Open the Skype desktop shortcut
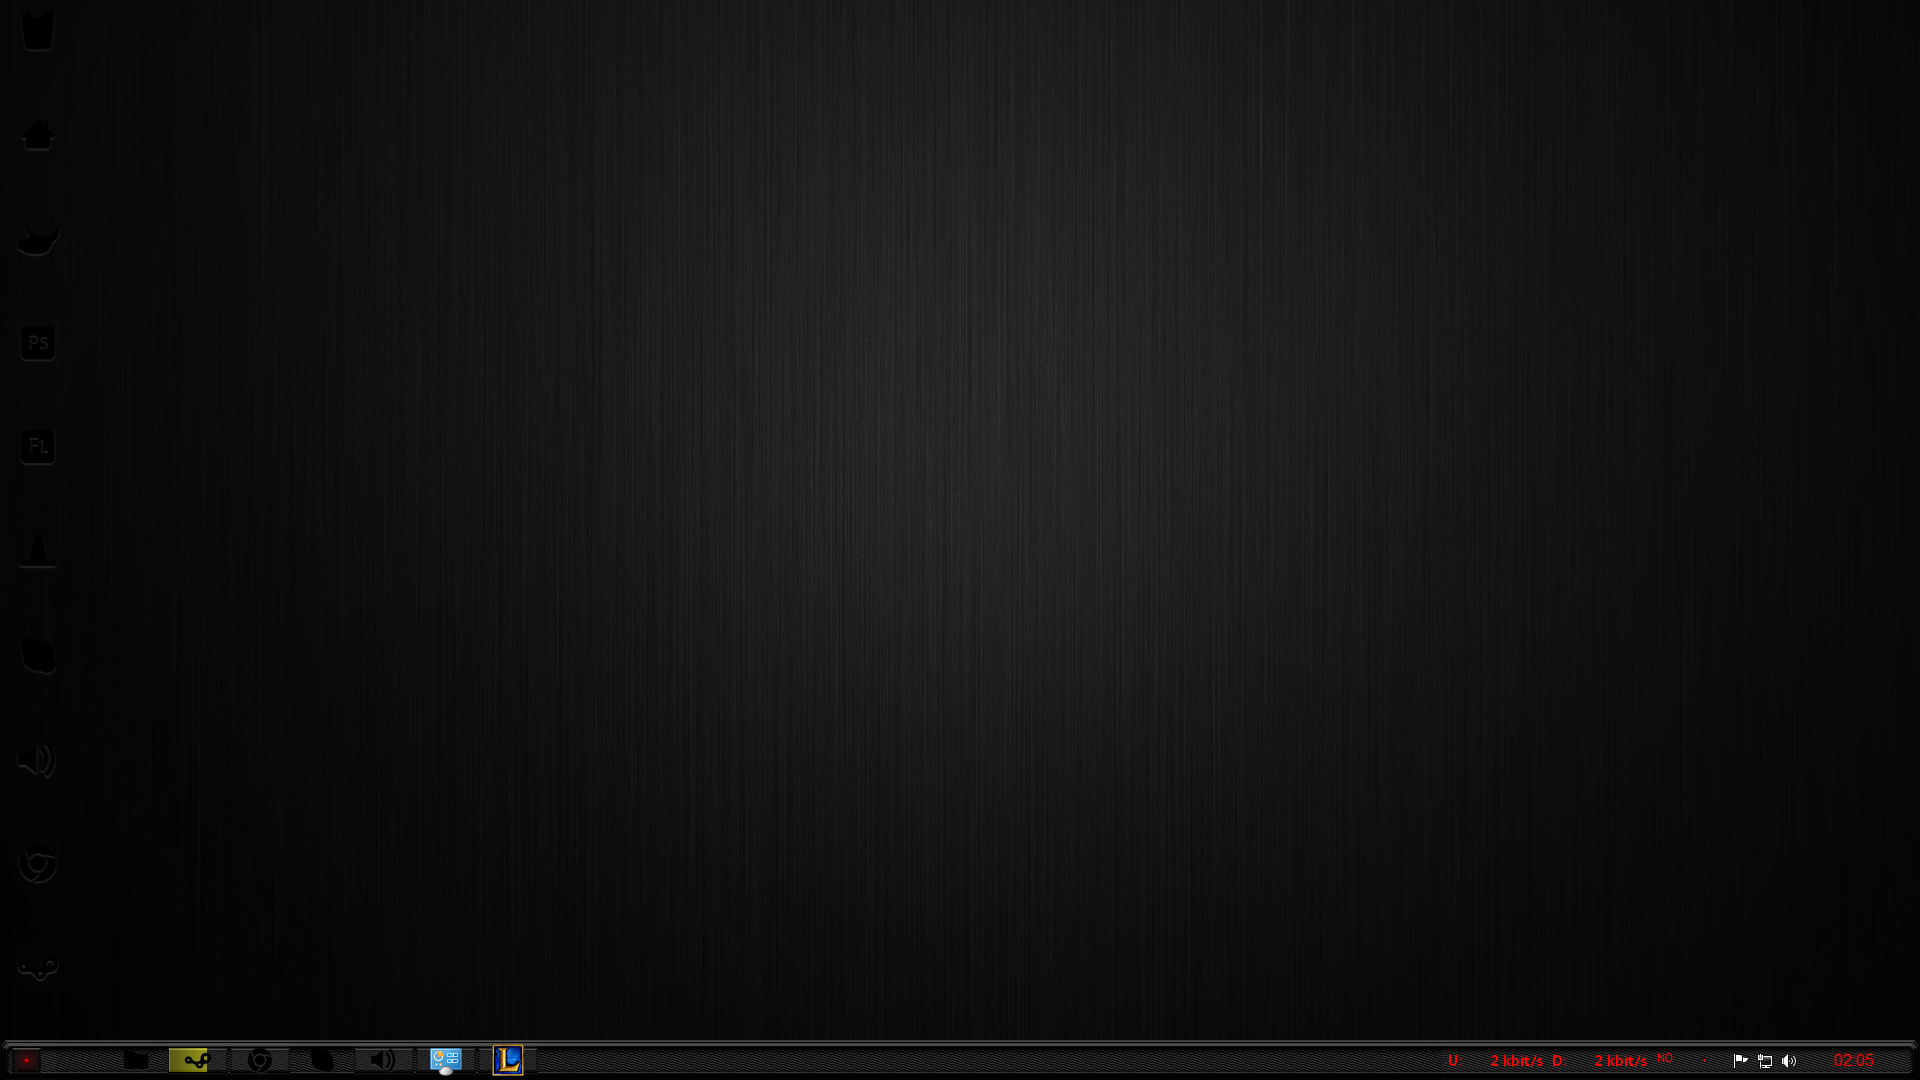1920x1080 pixels. coord(38,656)
